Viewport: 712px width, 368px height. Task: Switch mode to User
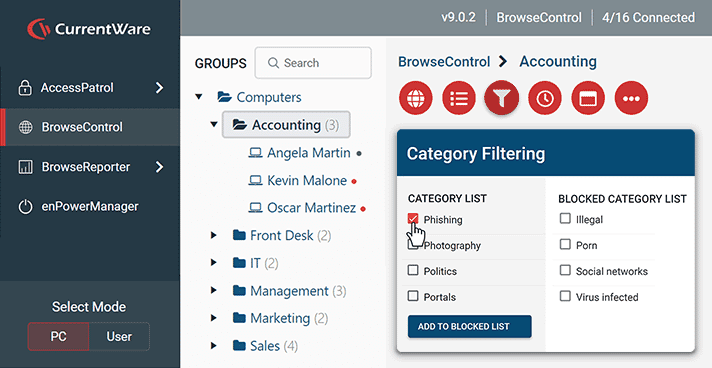coord(119,336)
